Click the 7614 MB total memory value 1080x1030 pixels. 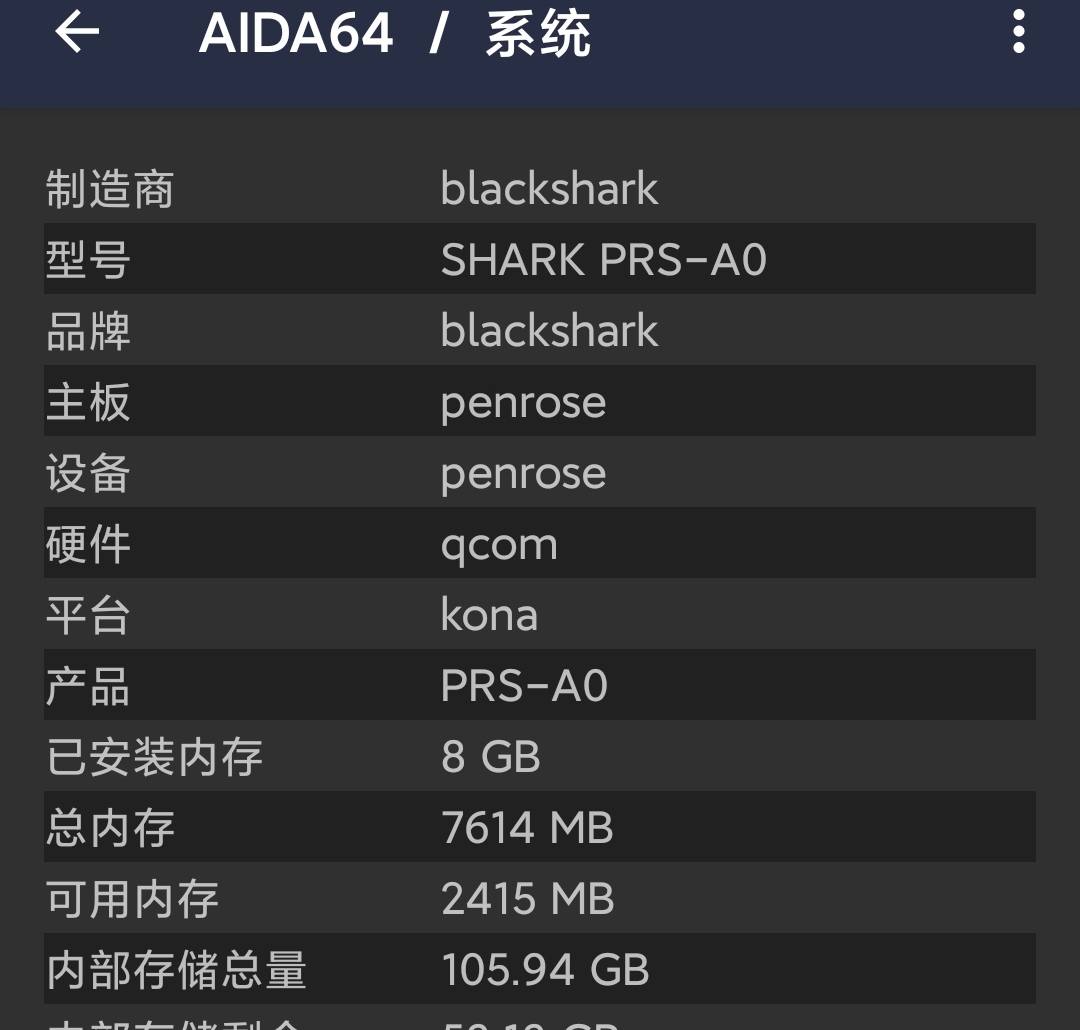(527, 827)
